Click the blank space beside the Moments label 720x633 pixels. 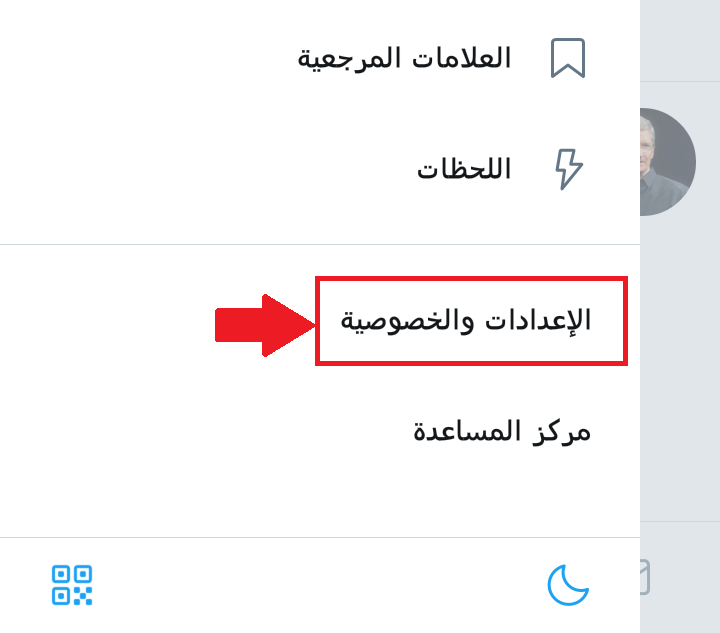coord(207,169)
